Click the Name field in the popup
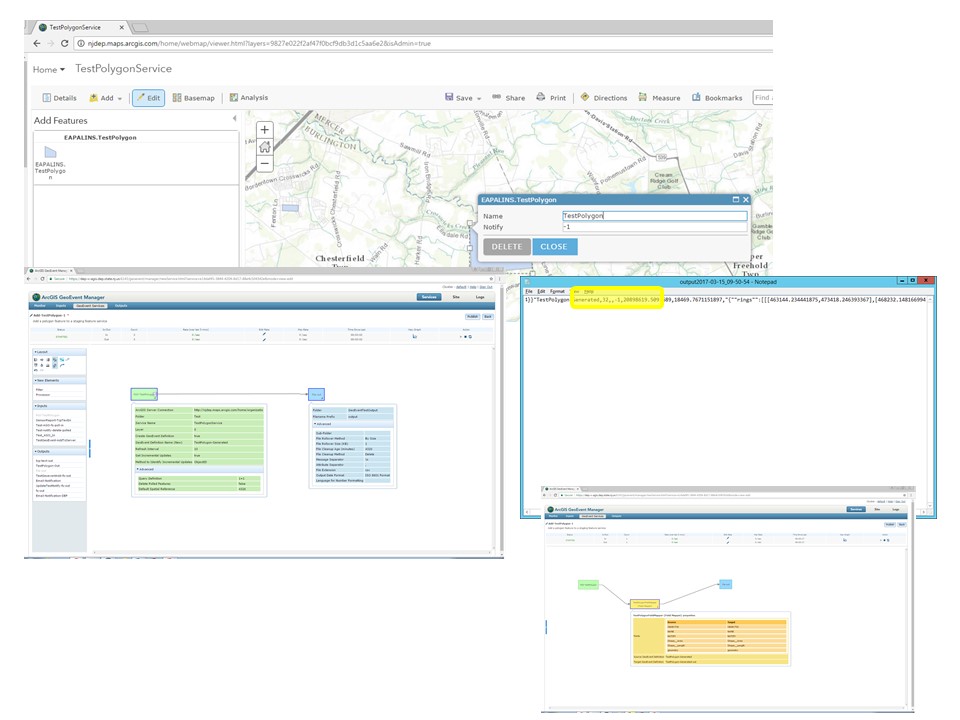960x720 pixels. [654, 216]
